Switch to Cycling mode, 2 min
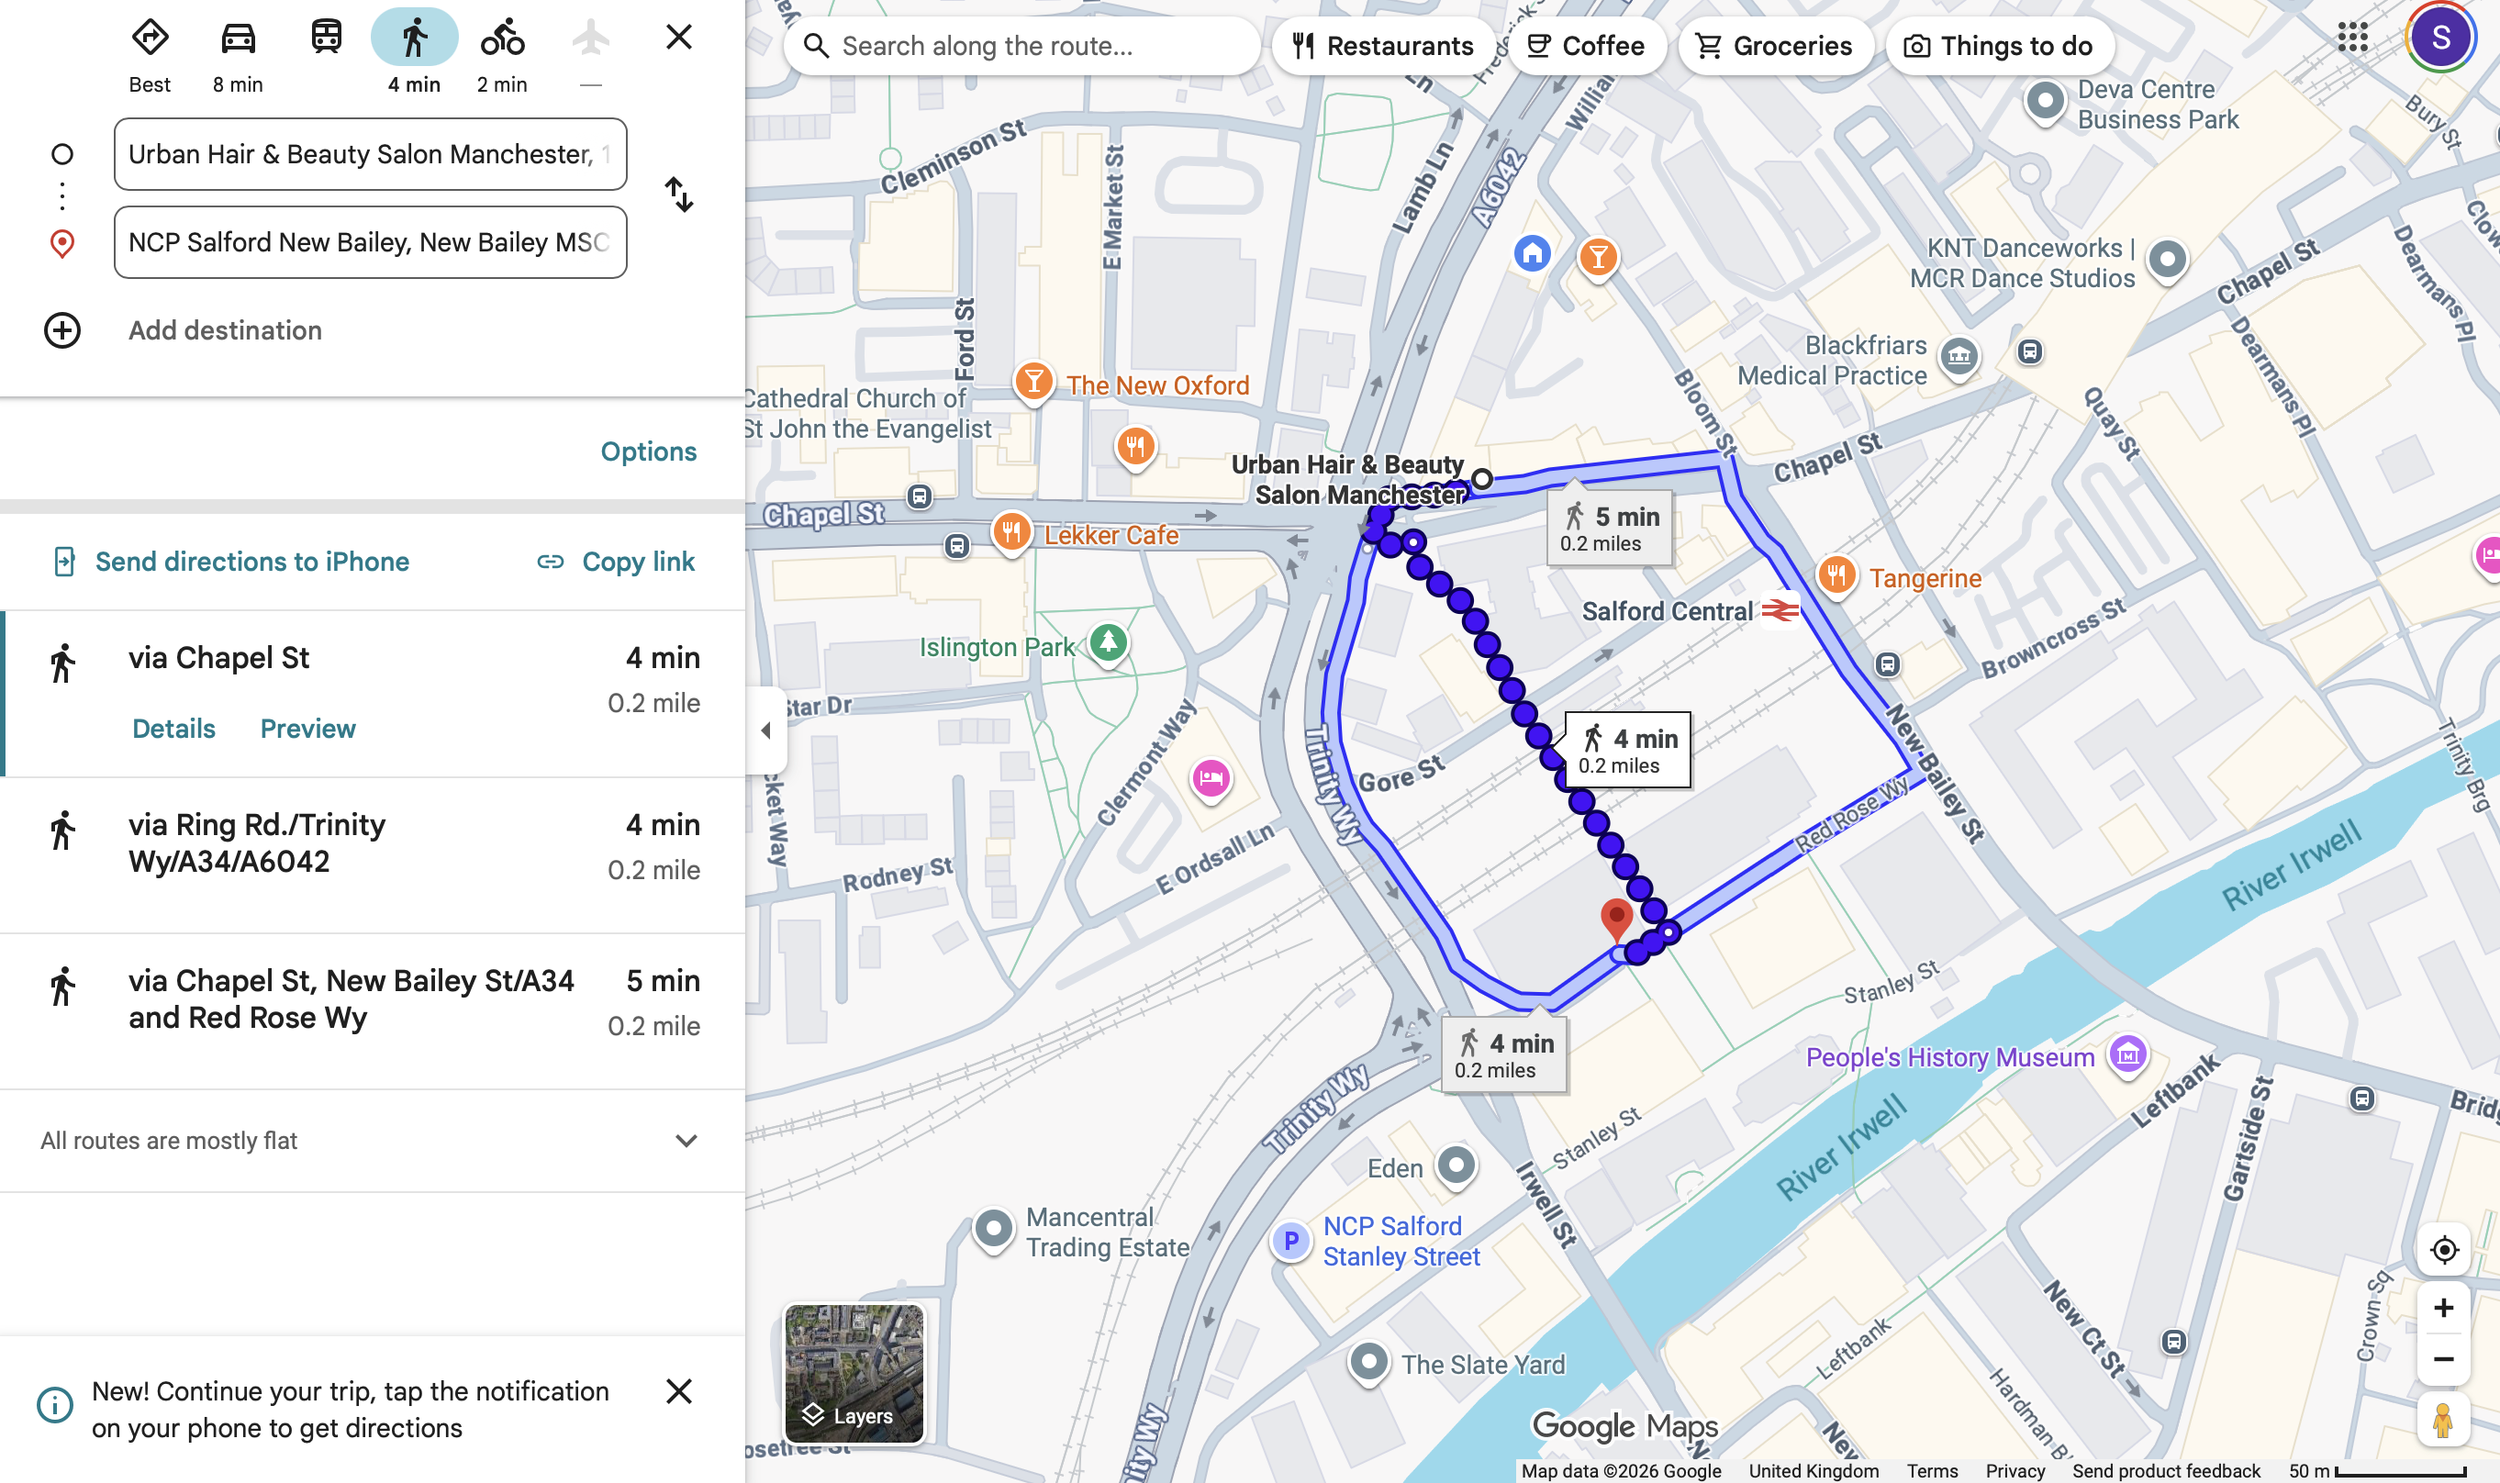 pyautogui.click(x=502, y=38)
